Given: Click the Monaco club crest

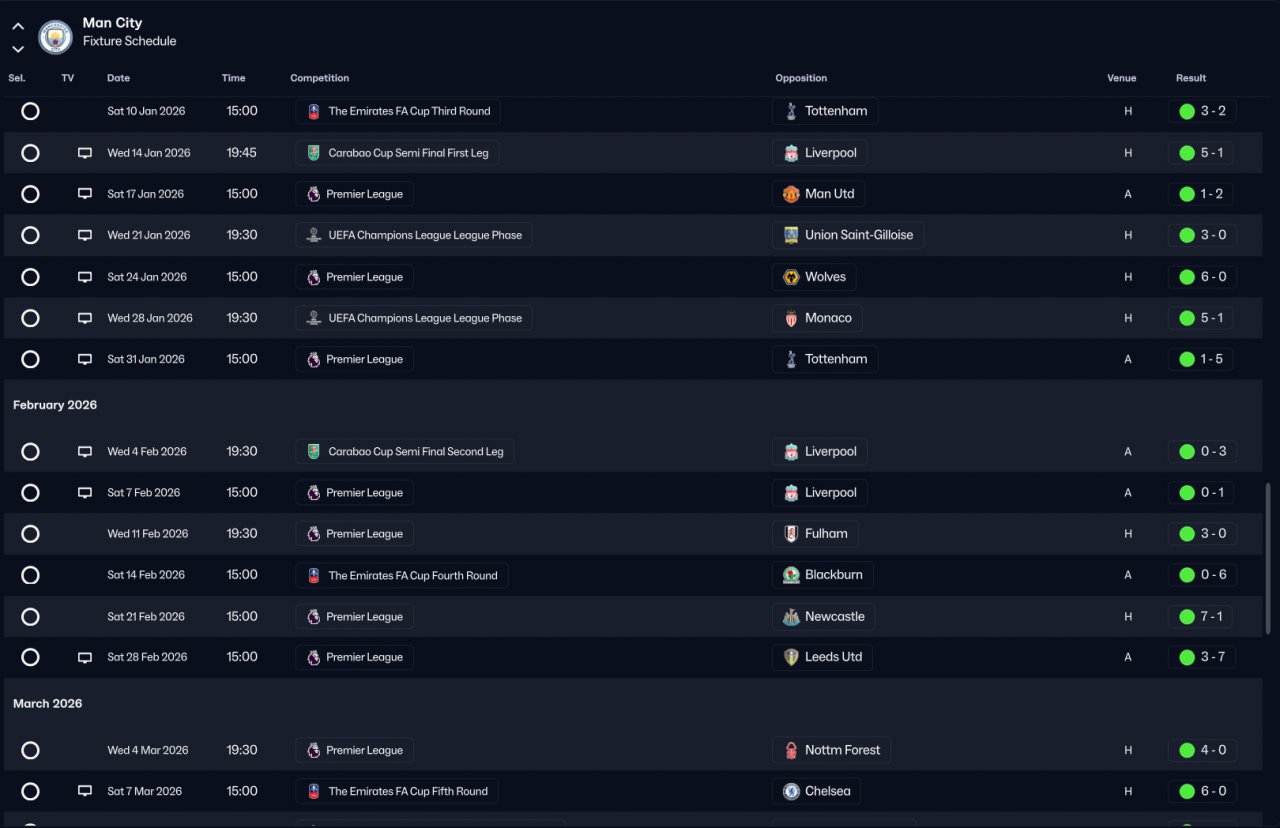Looking at the screenshot, I should [x=791, y=318].
